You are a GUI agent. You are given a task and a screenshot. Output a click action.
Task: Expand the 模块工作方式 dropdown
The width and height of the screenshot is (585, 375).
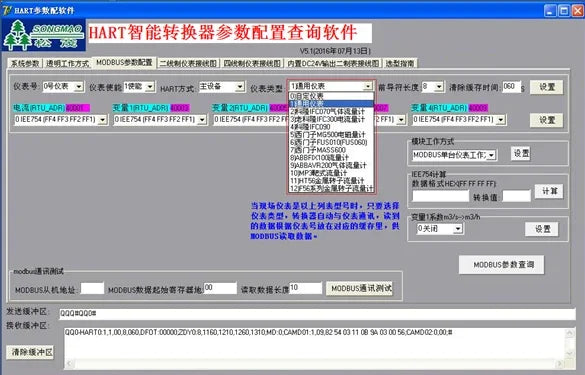(492, 155)
